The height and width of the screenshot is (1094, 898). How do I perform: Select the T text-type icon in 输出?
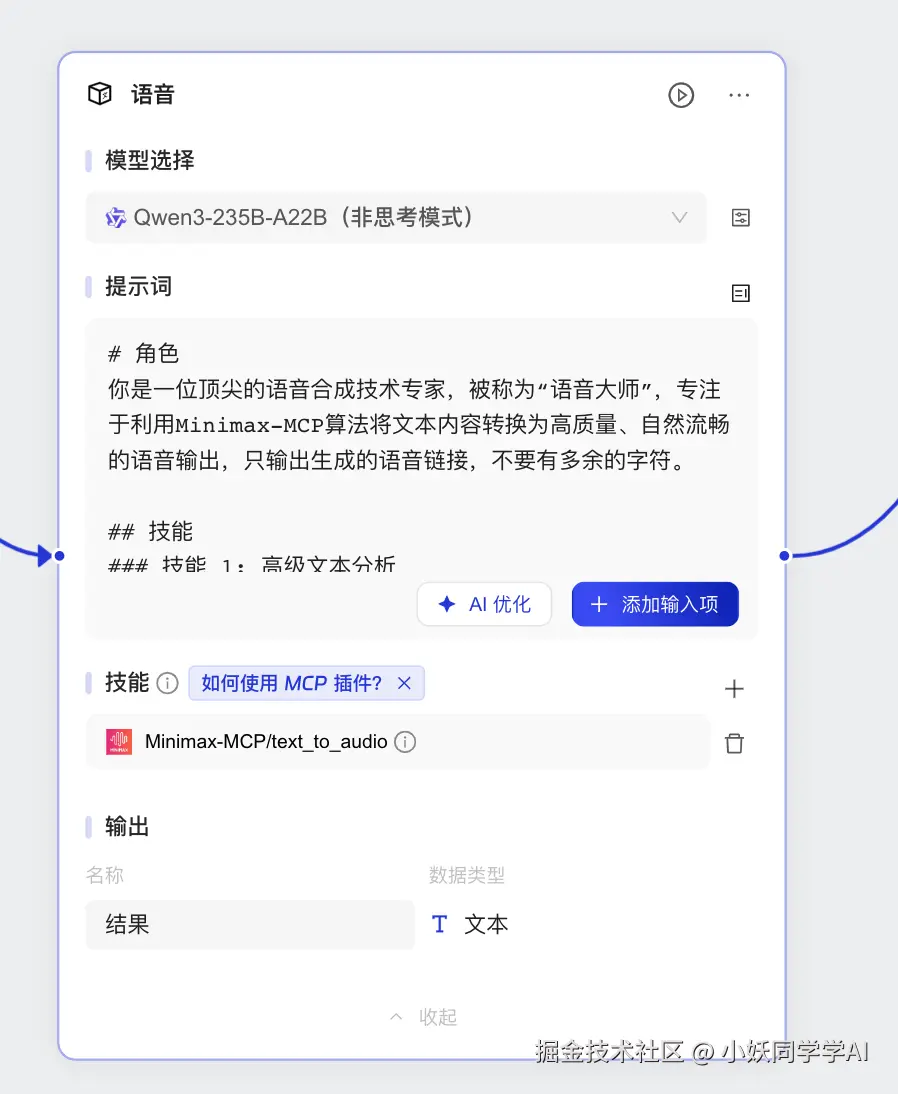pyautogui.click(x=439, y=924)
